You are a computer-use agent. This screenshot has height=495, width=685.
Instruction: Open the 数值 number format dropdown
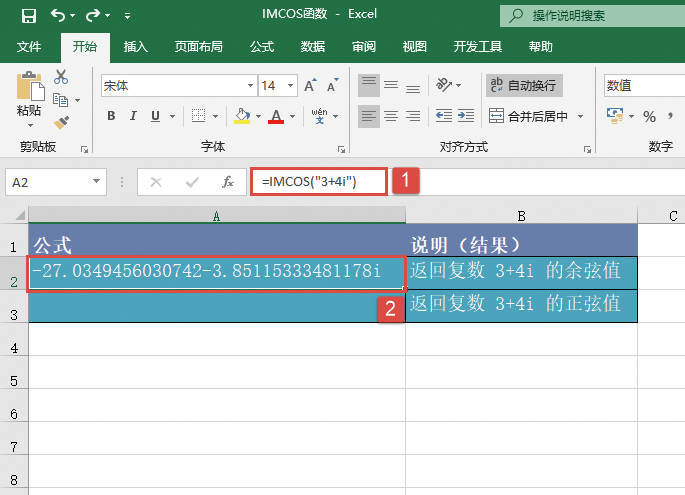point(642,86)
